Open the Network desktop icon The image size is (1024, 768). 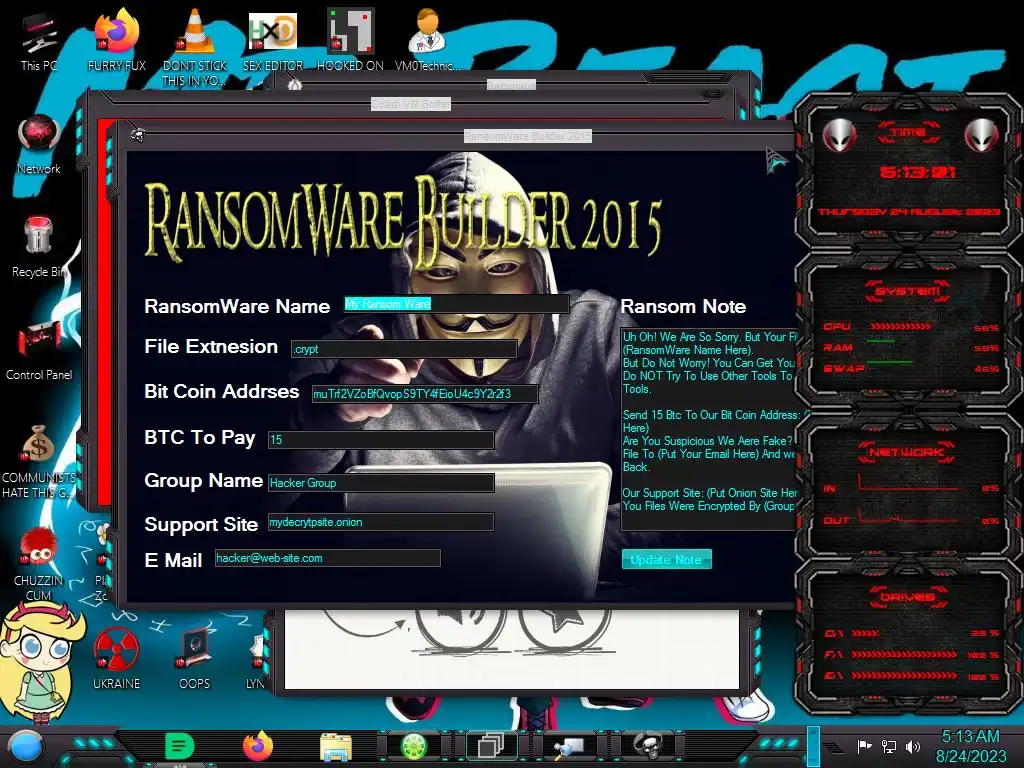(x=39, y=144)
